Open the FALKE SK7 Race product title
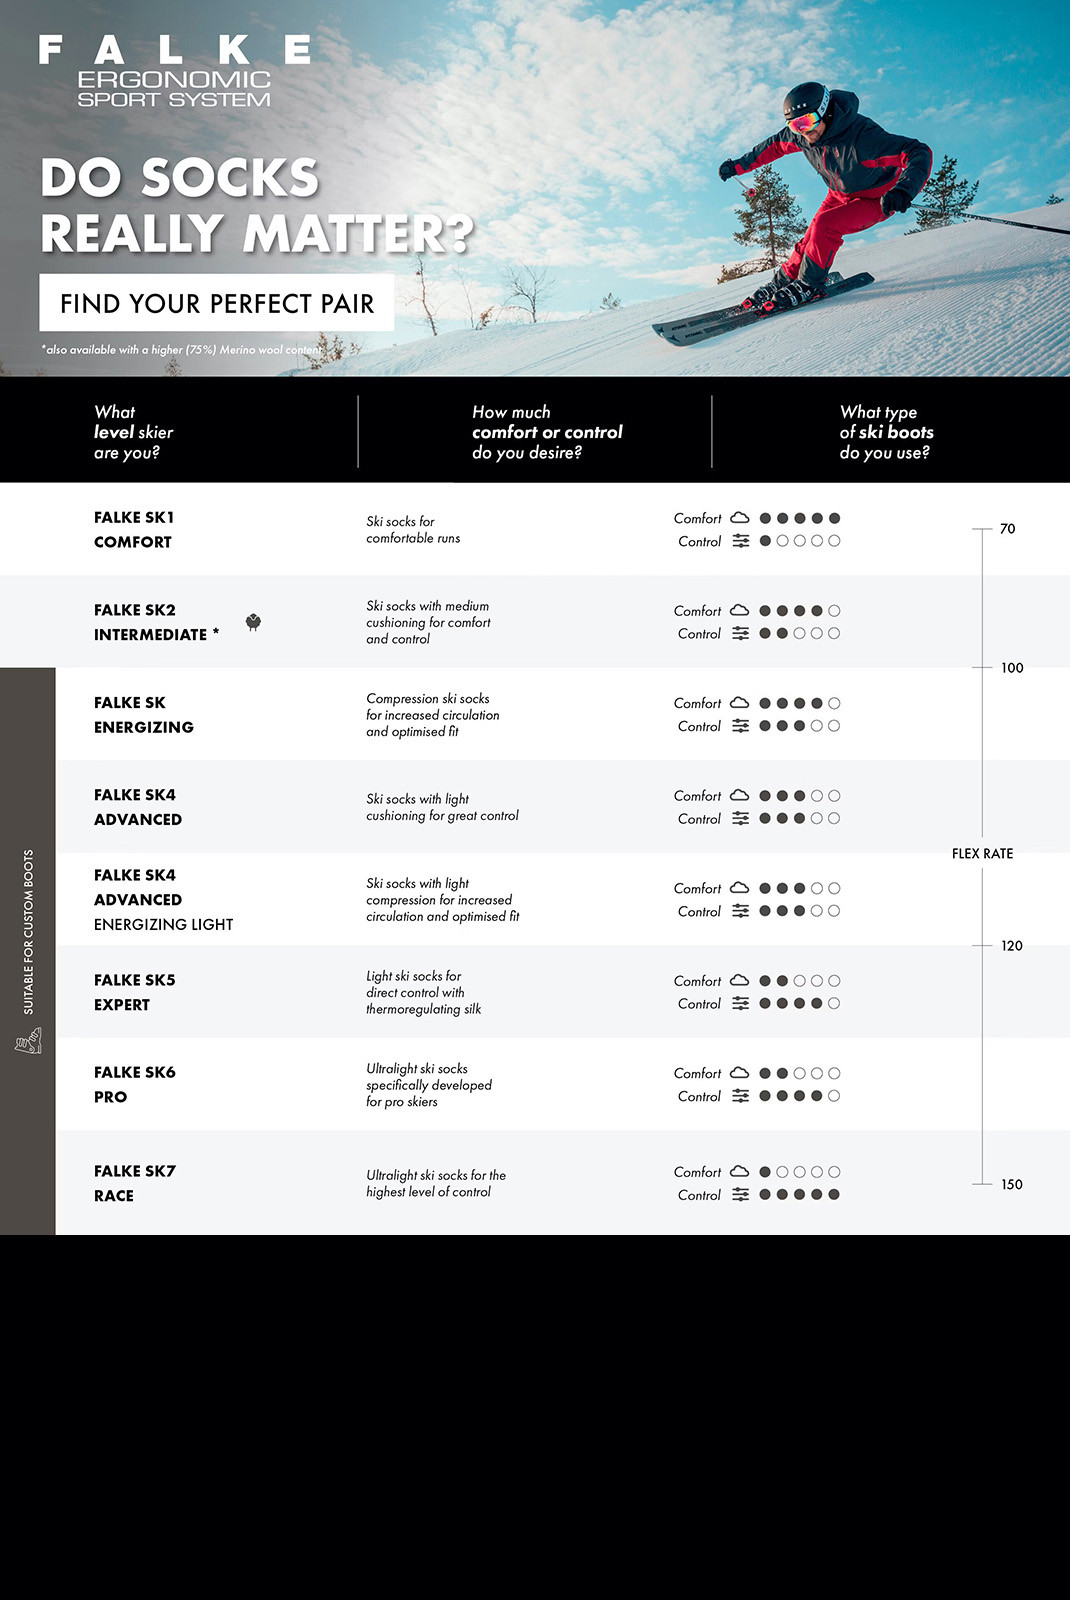 click(x=134, y=1183)
